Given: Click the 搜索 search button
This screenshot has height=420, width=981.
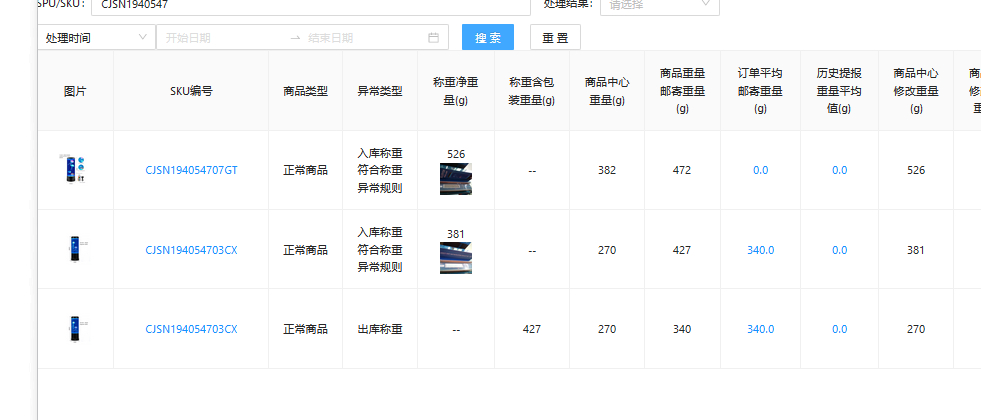Looking at the screenshot, I should coord(488,37).
